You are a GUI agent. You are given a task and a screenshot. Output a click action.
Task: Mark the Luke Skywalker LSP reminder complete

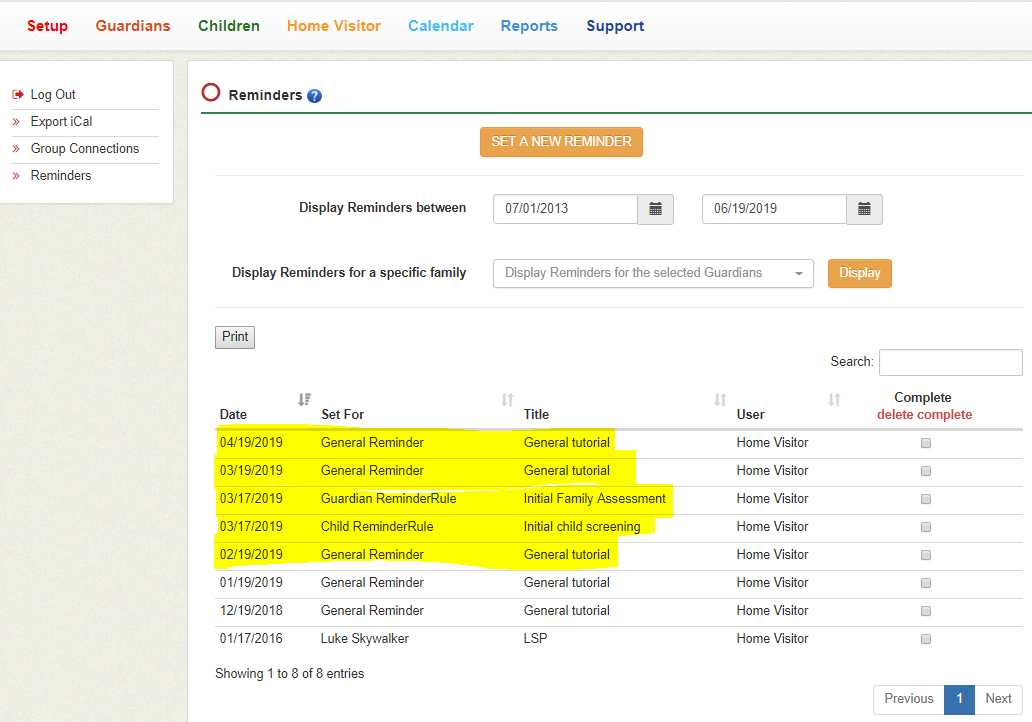pyautogui.click(x=926, y=639)
